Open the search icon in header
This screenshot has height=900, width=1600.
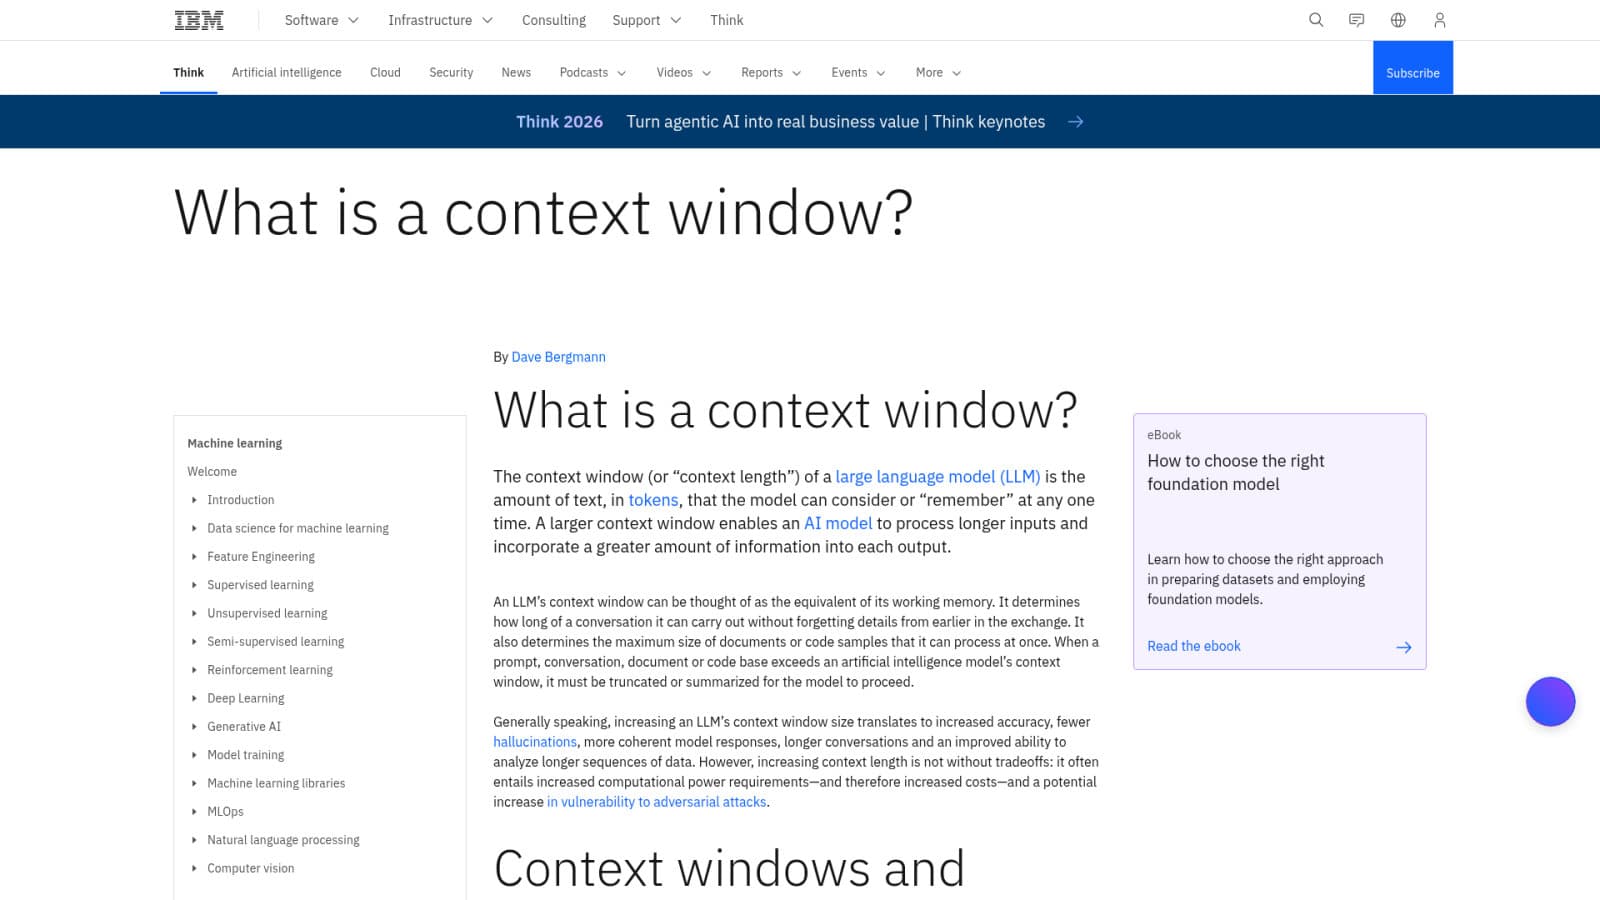1316,20
